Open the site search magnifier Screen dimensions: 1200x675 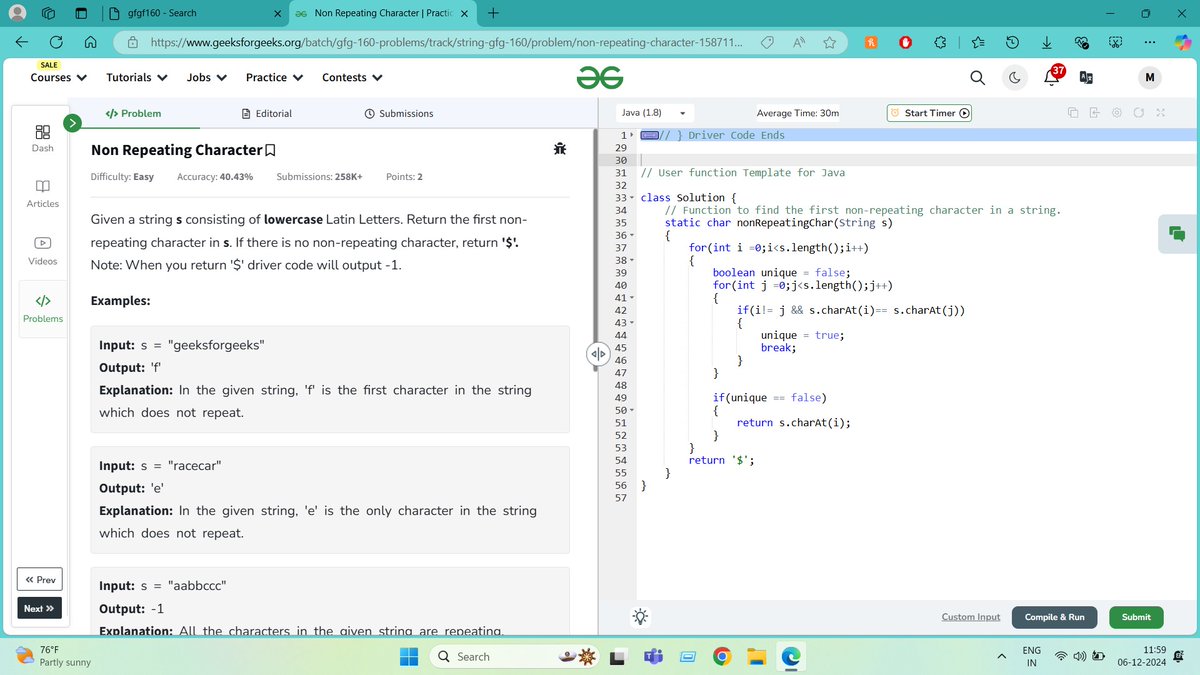977,77
